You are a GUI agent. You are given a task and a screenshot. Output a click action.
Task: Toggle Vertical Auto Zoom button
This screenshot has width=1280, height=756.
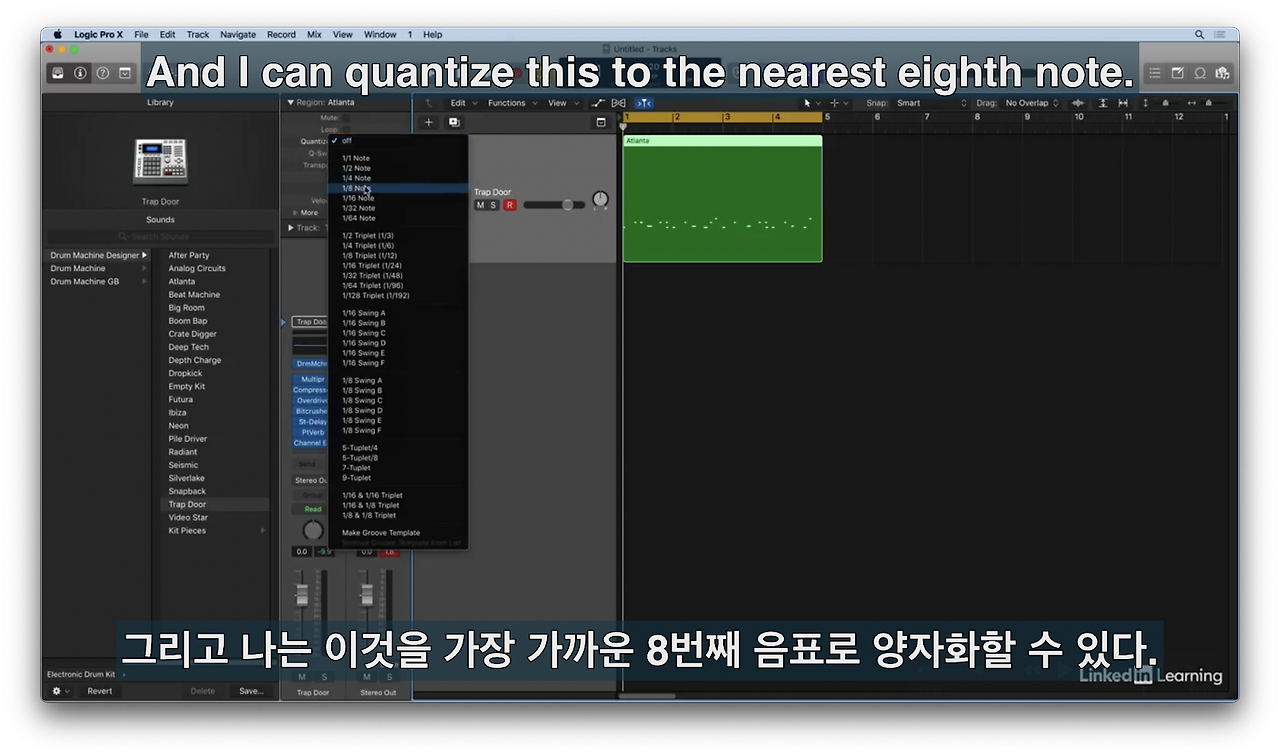1103,103
